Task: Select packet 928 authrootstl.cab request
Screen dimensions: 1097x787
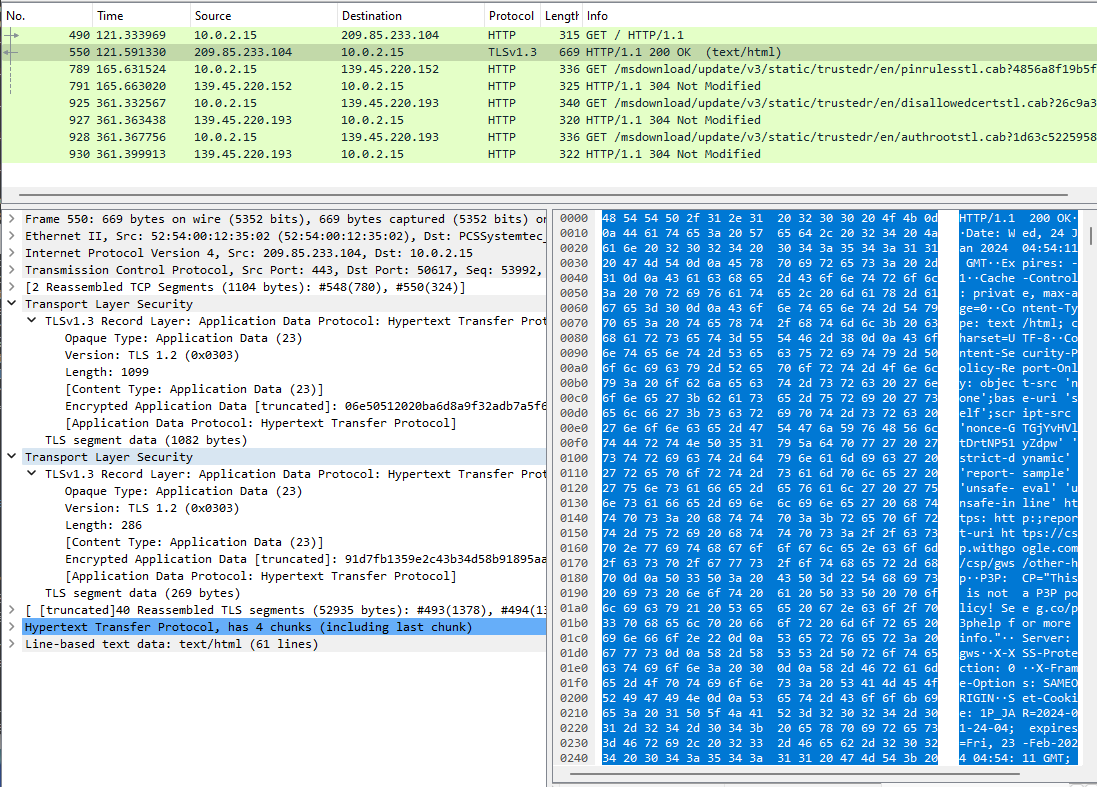Action: [x=548, y=137]
